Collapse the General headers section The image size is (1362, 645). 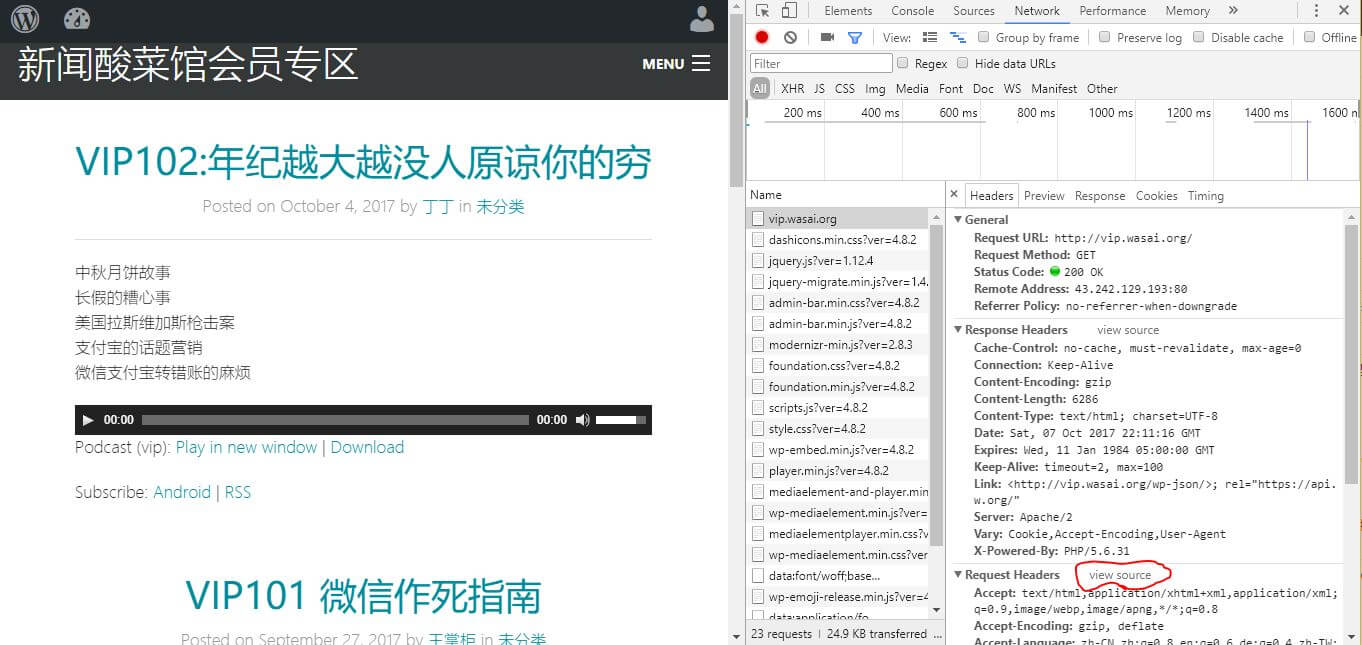958,220
